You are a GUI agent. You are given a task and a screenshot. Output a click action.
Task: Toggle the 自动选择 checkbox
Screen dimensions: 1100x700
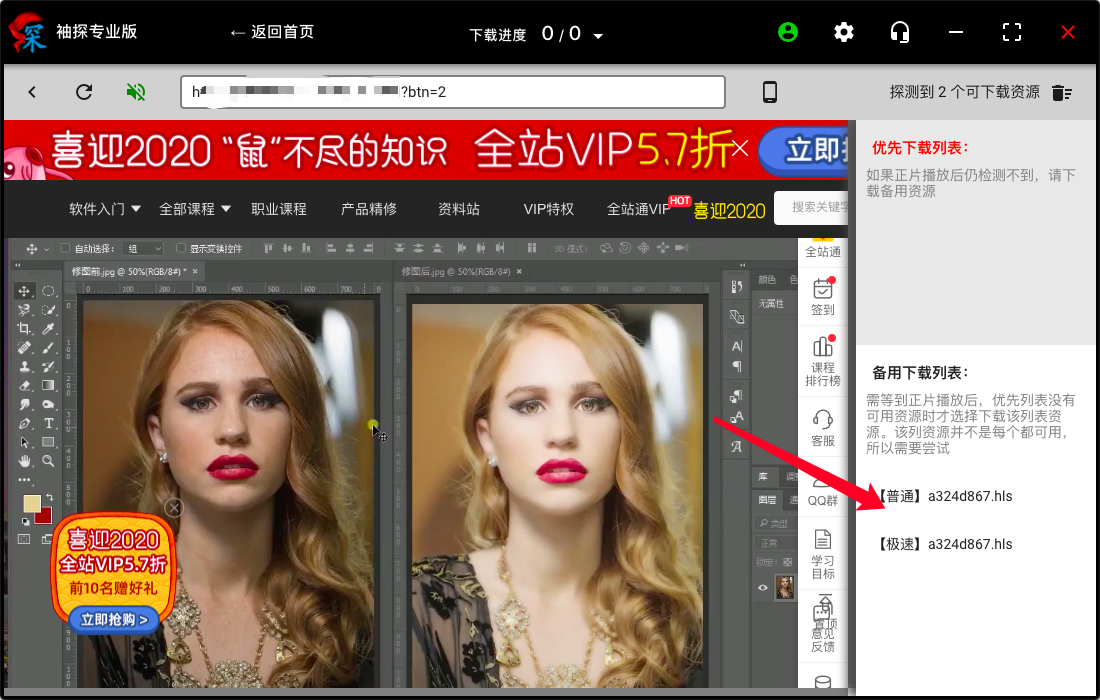[x=65, y=248]
